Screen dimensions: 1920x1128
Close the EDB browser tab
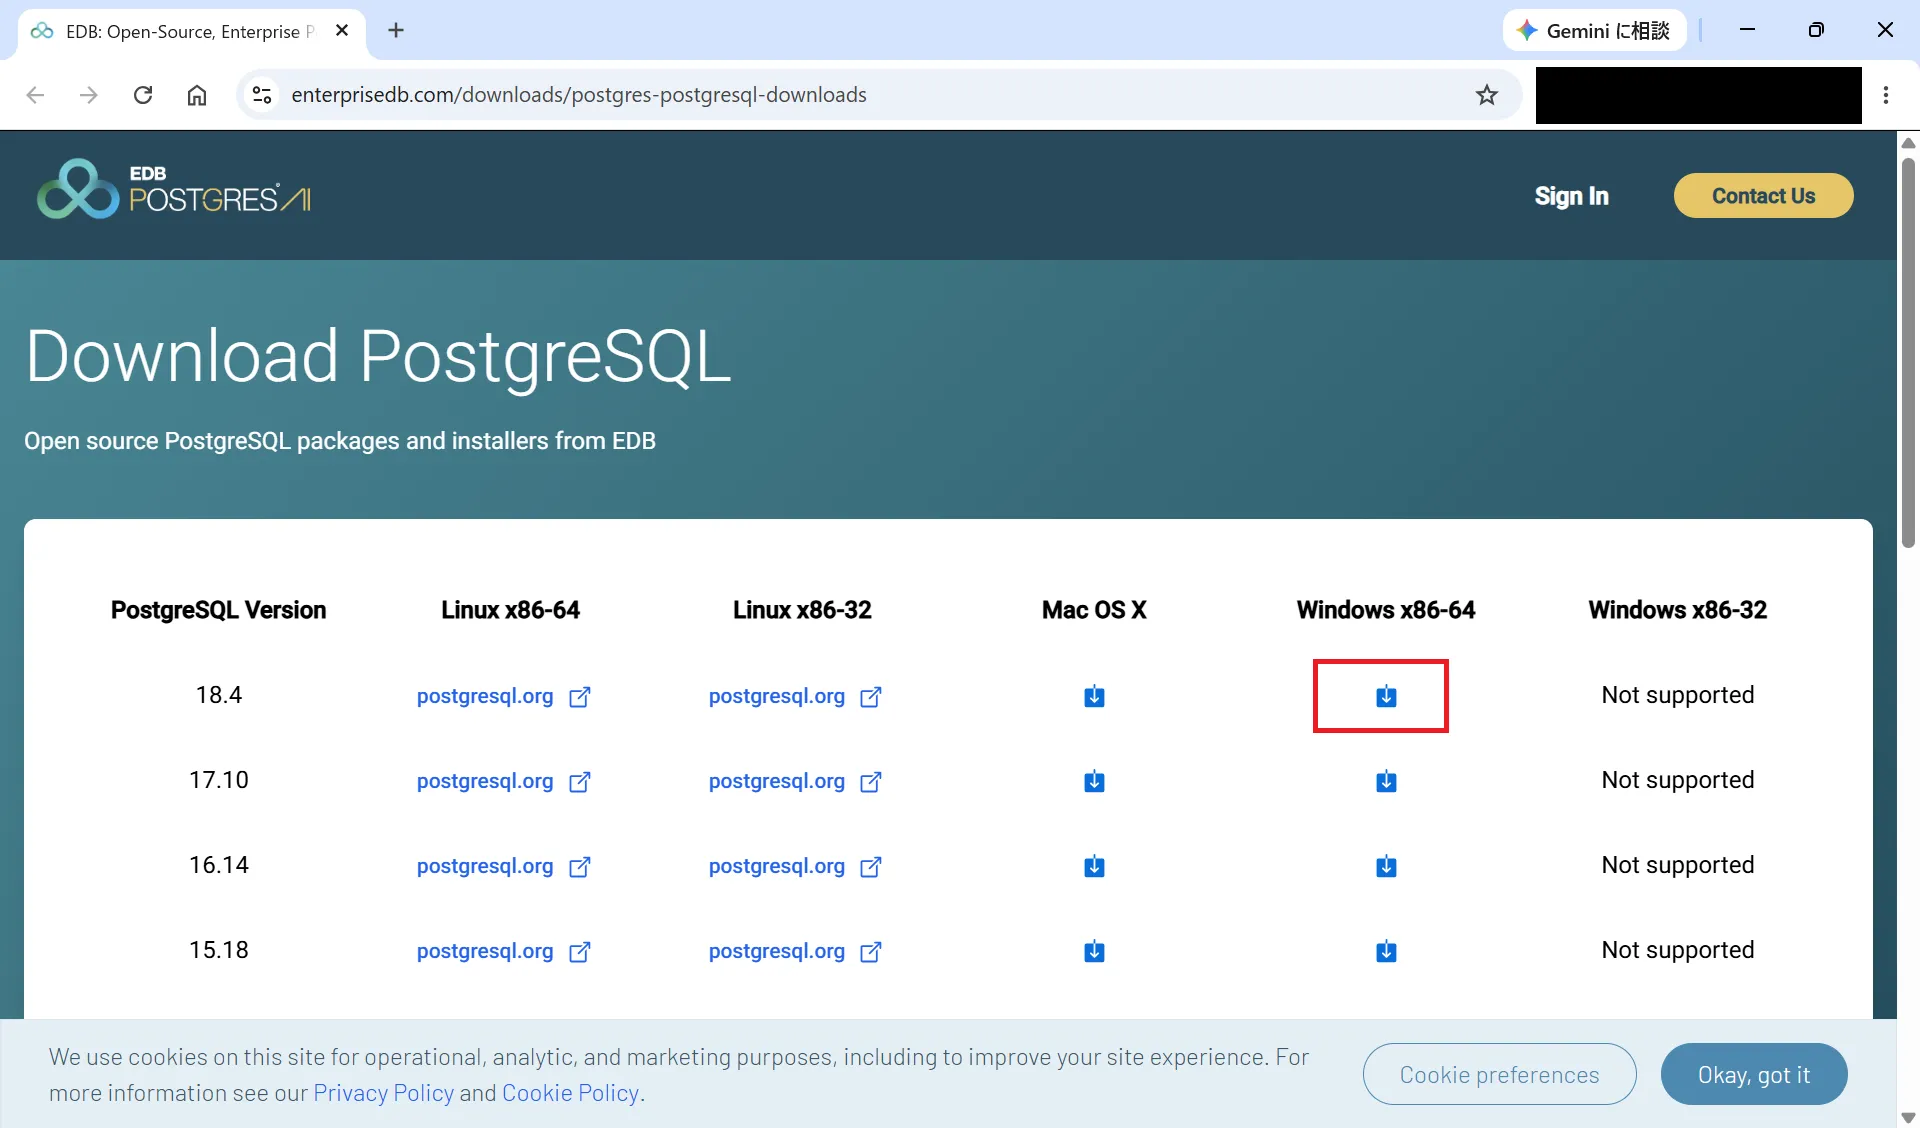(x=342, y=31)
